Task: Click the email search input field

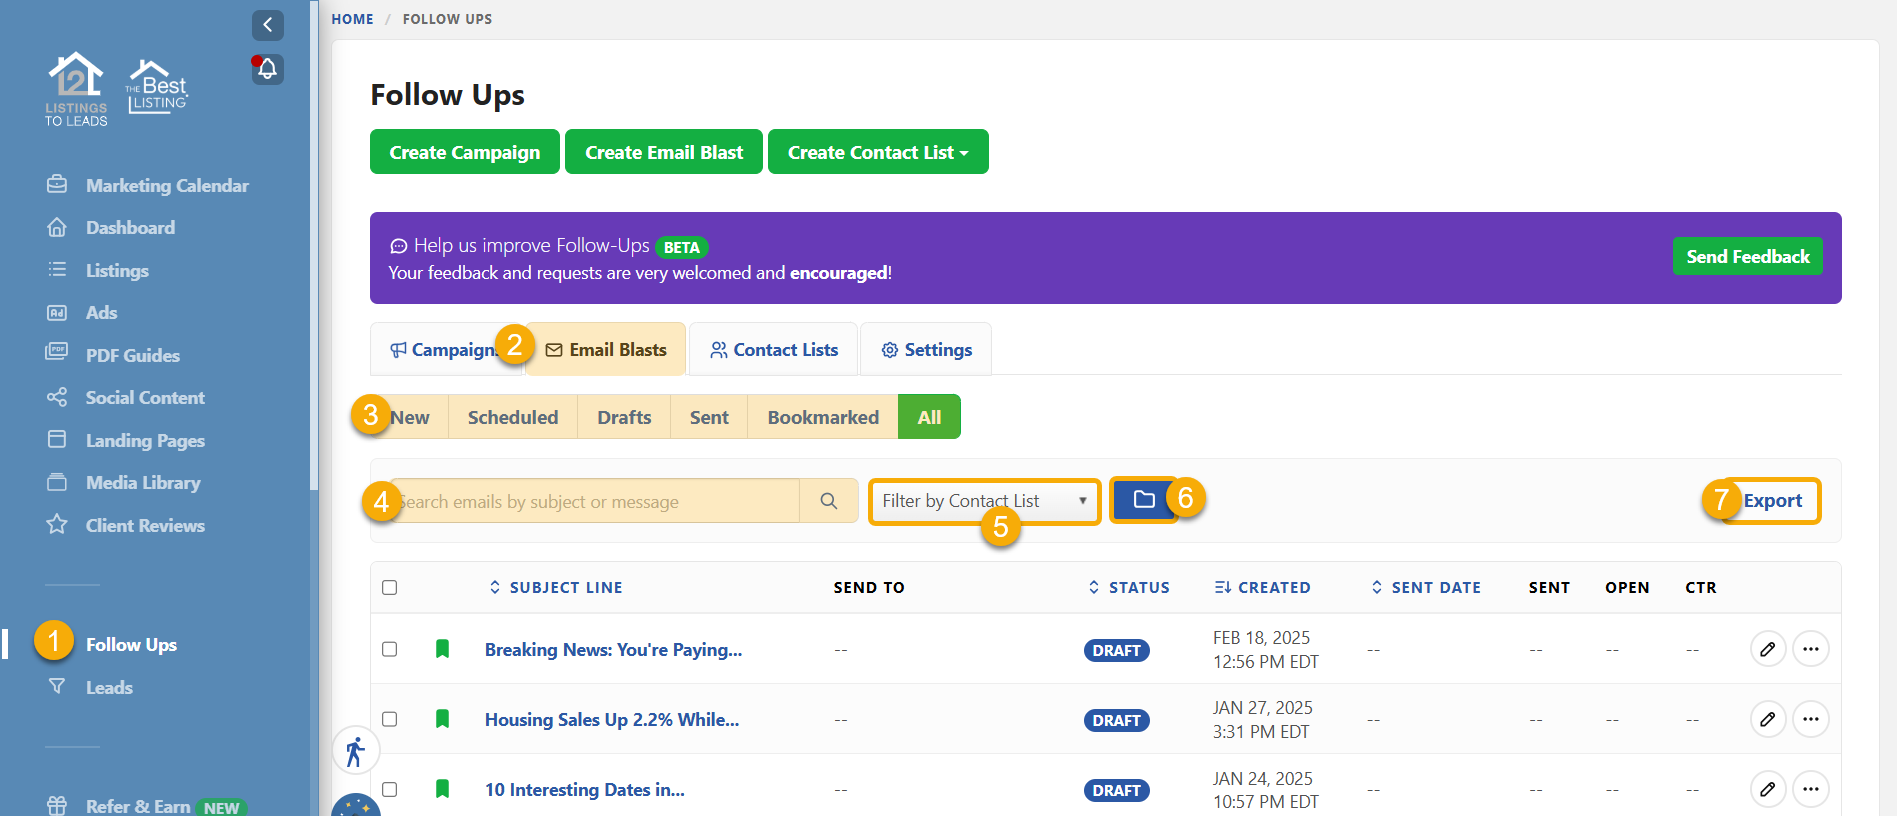Action: point(600,501)
